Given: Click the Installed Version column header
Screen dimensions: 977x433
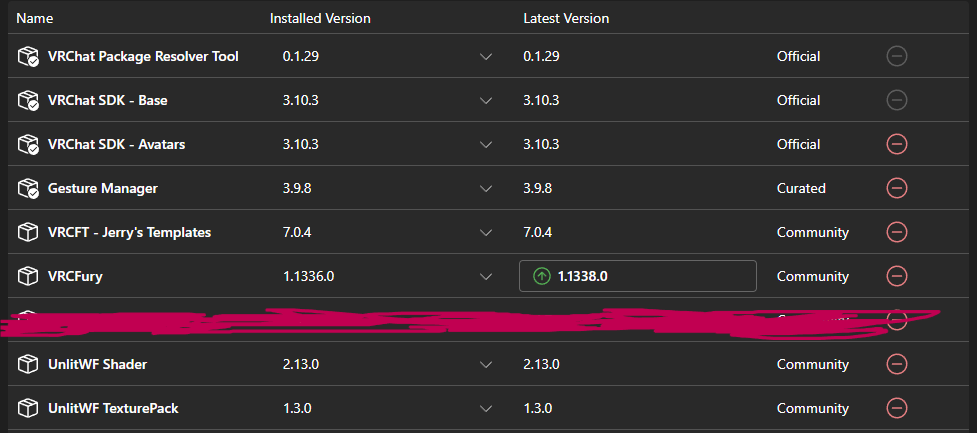Looking at the screenshot, I should 320,19.
